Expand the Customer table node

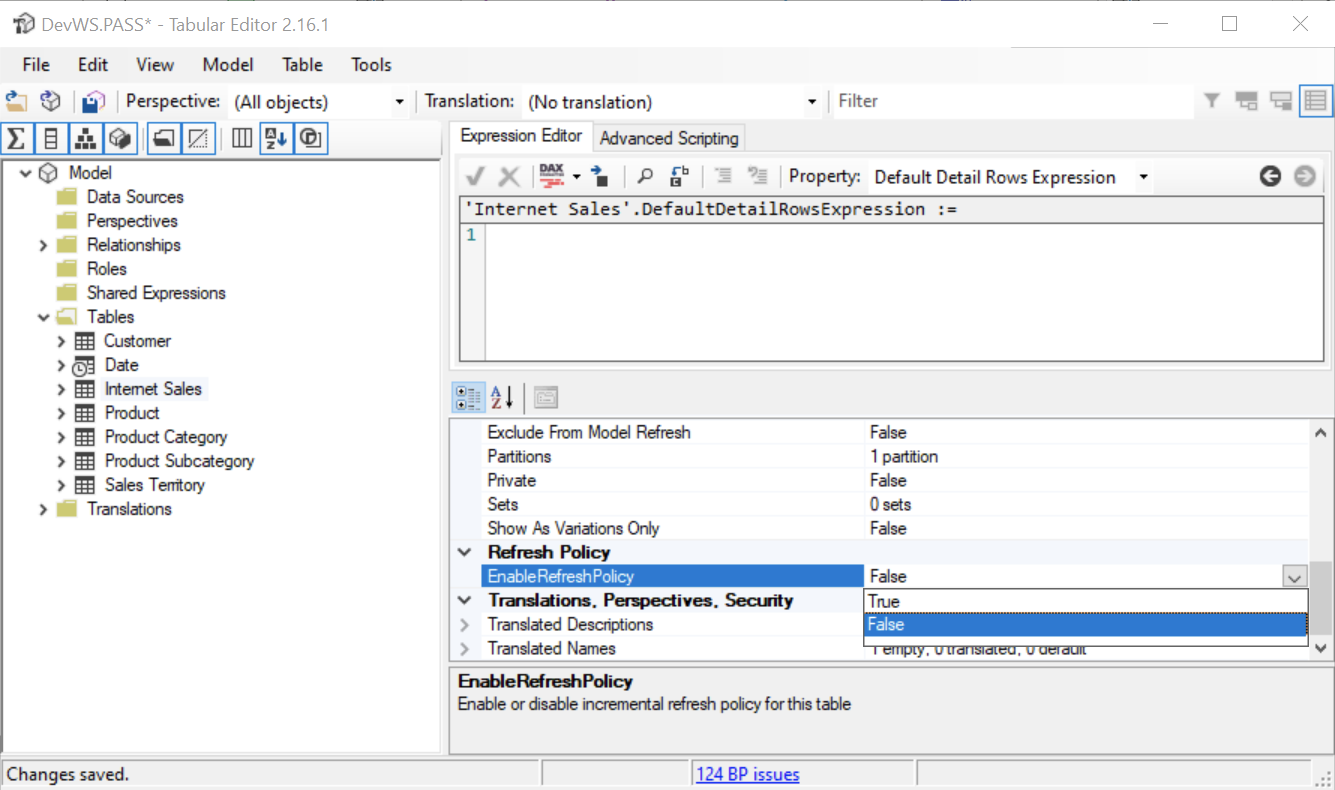point(62,341)
